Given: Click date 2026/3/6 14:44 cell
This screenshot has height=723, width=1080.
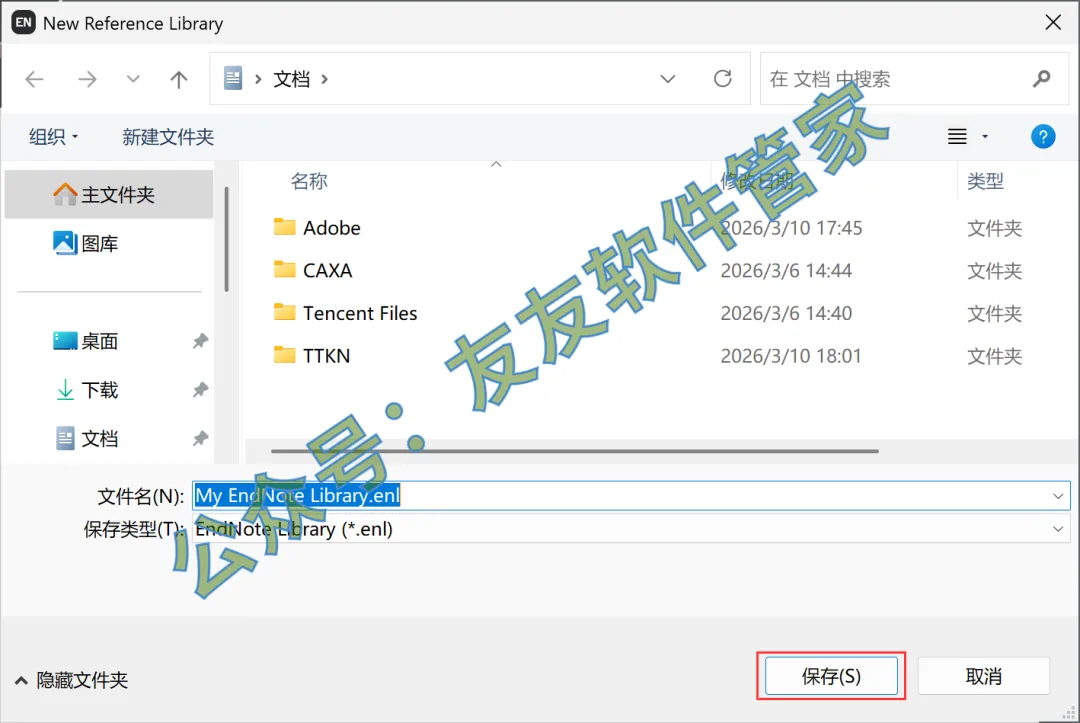Looking at the screenshot, I should click(x=786, y=271).
